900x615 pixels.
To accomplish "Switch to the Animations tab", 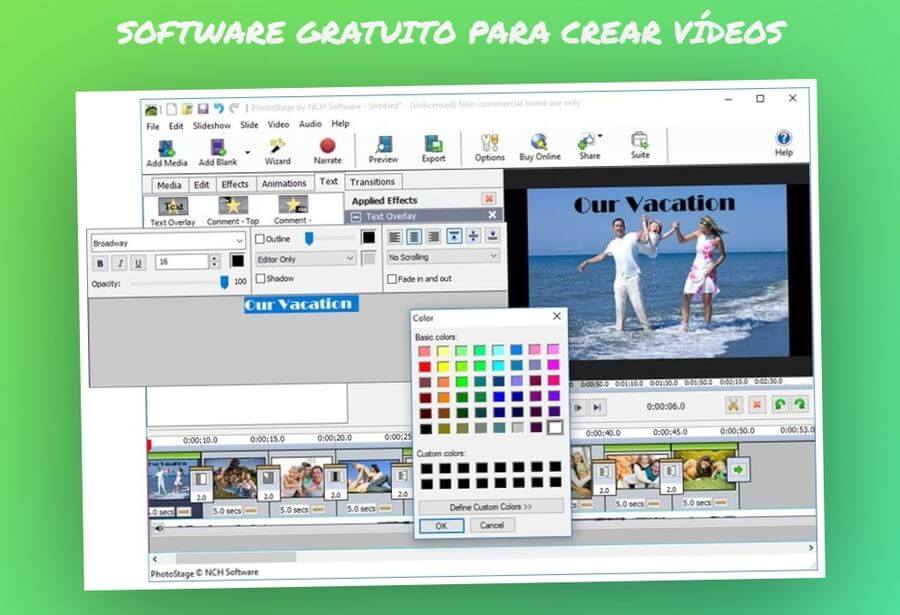I will (x=284, y=184).
